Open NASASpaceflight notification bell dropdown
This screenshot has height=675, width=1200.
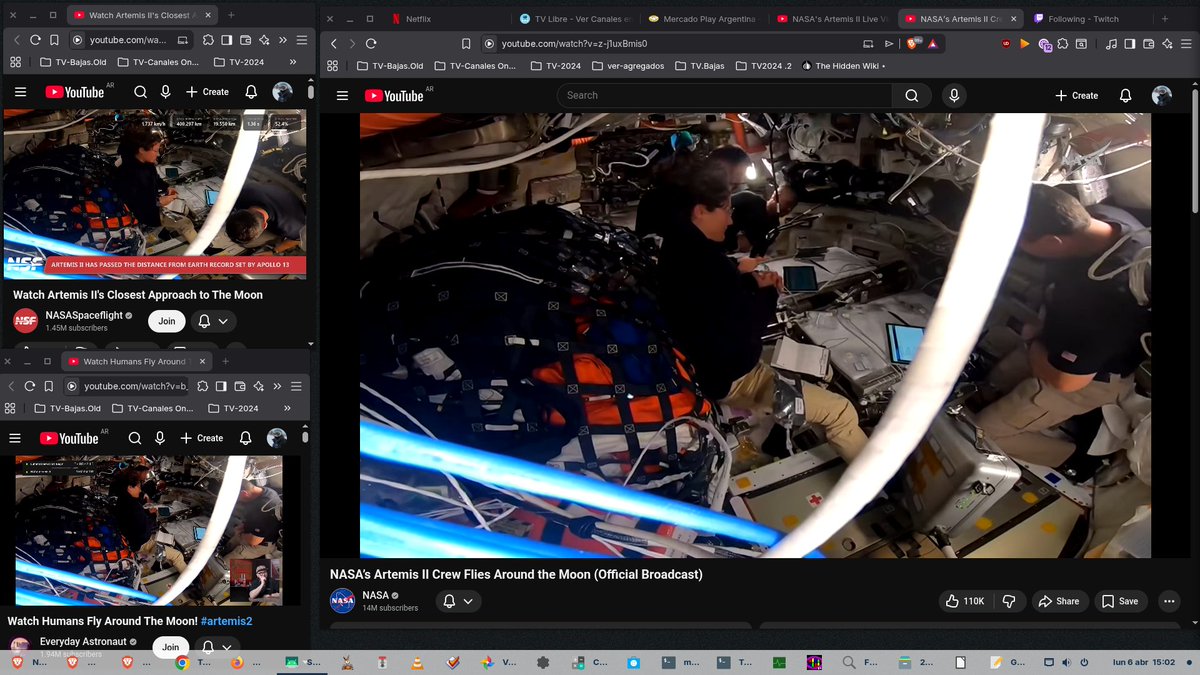click(x=213, y=321)
